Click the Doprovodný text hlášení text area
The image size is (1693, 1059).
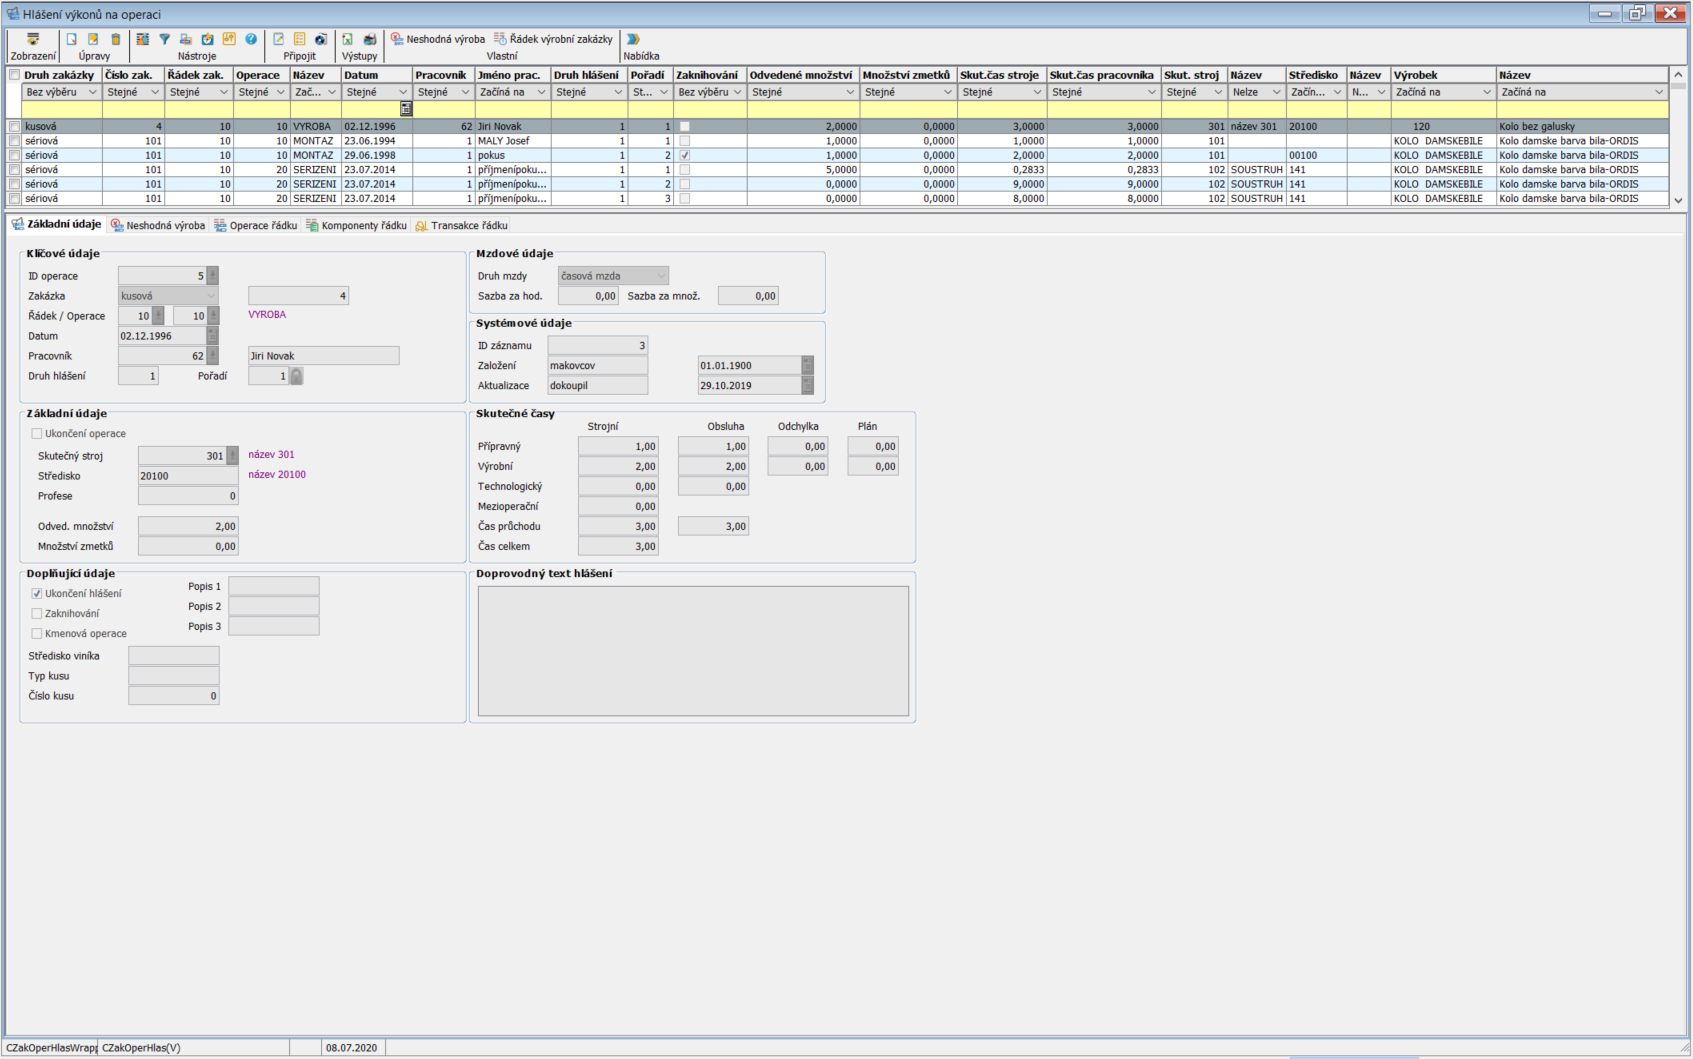(693, 651)
